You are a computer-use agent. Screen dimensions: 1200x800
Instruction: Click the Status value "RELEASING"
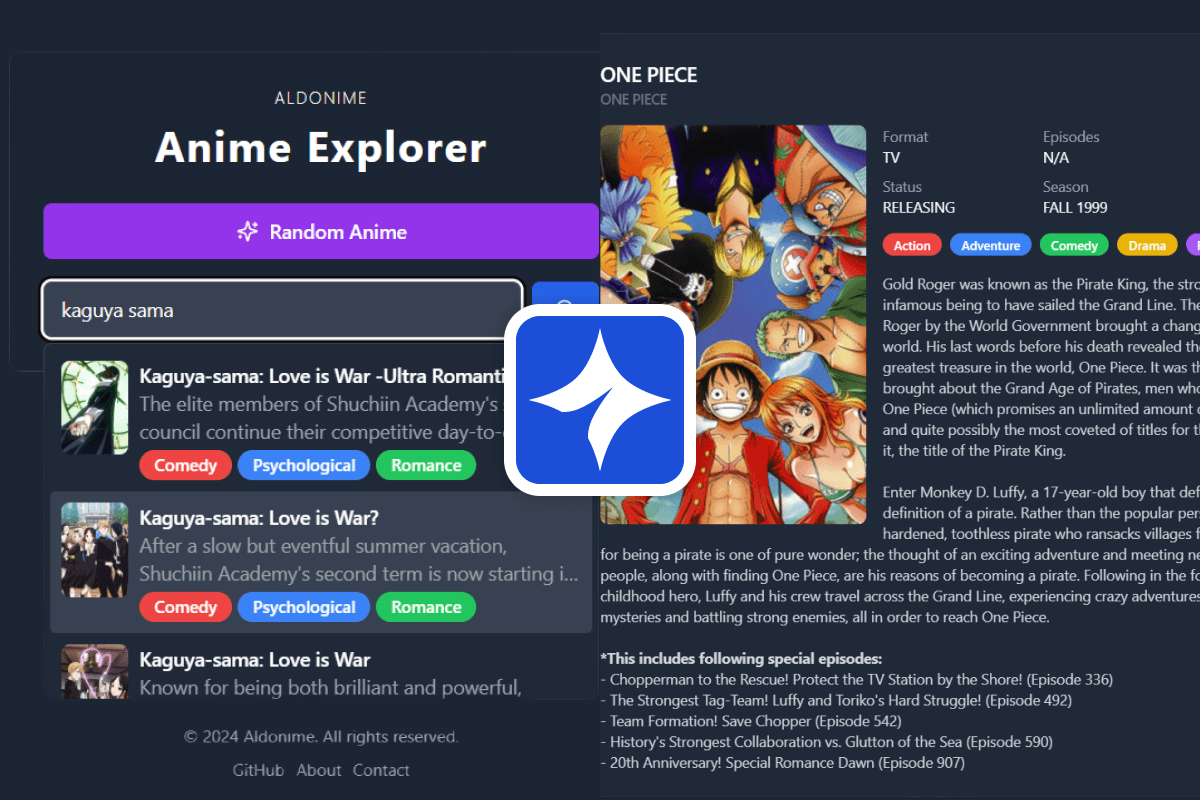[919, 208]
